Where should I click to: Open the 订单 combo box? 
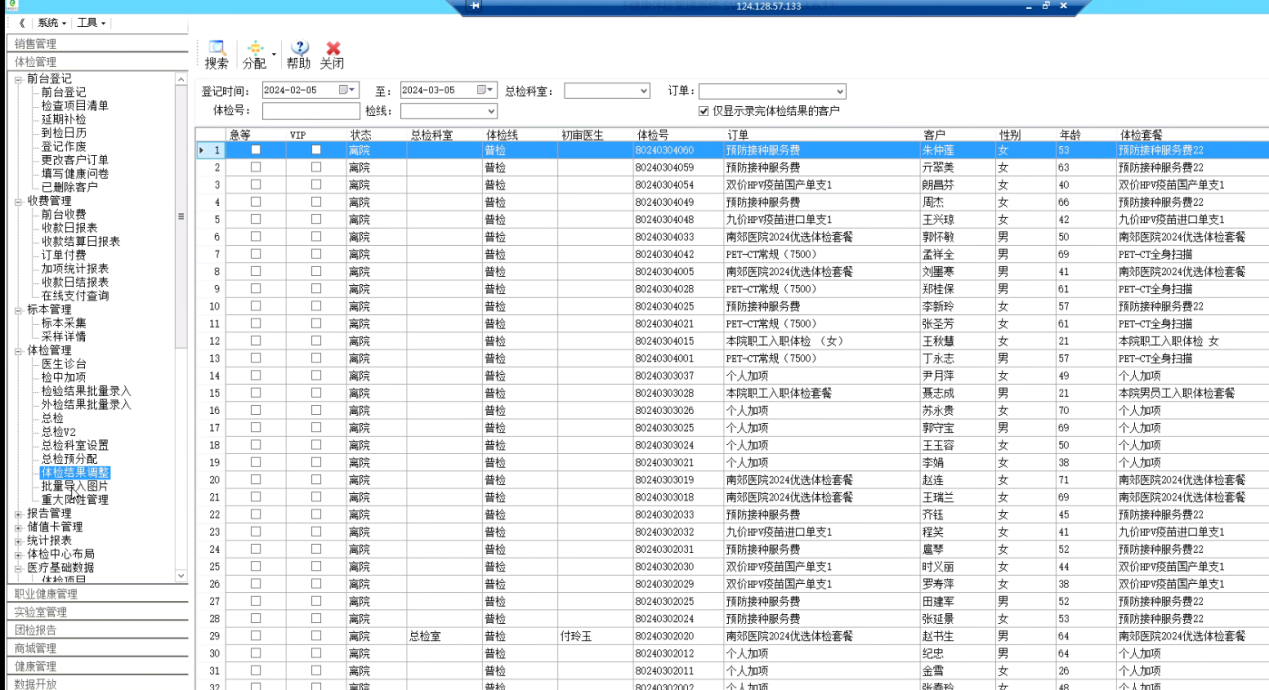(x=772, y=91)
